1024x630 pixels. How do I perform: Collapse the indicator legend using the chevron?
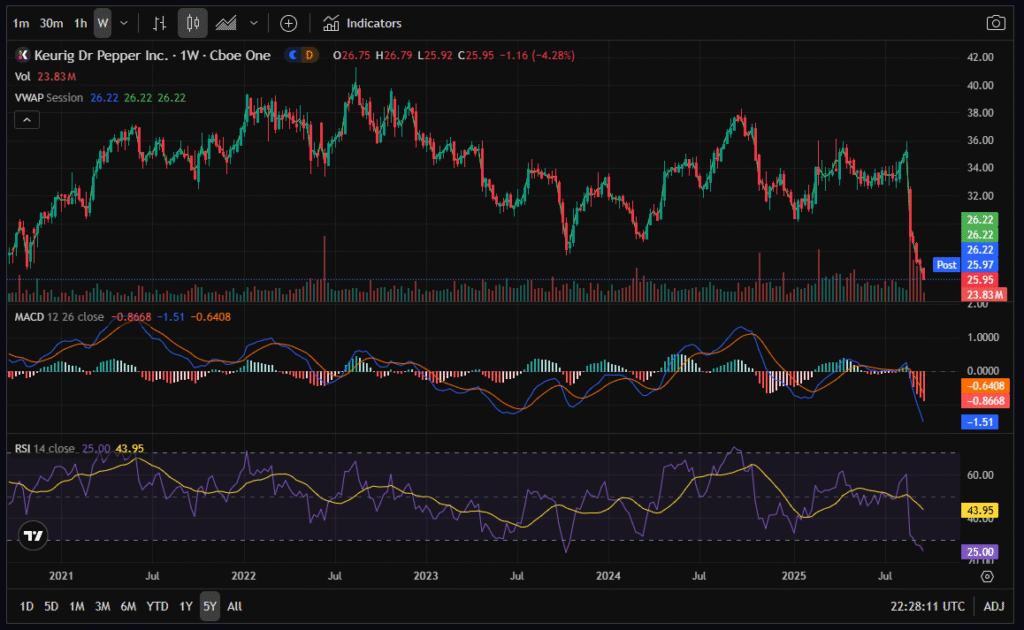27,120
